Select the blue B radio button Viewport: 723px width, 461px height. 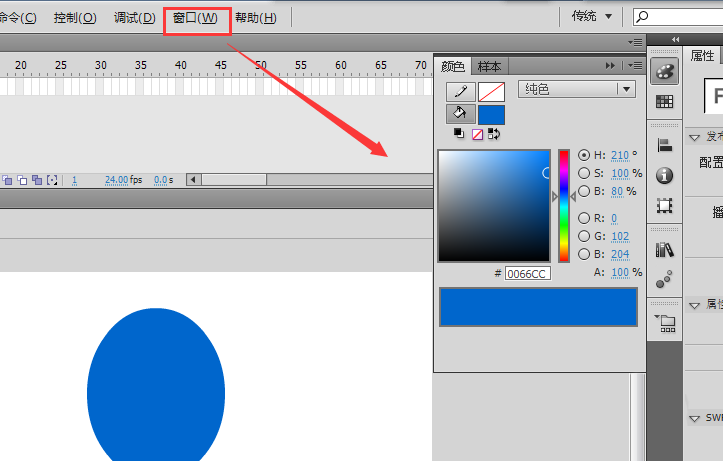click(x=584, y=254)
